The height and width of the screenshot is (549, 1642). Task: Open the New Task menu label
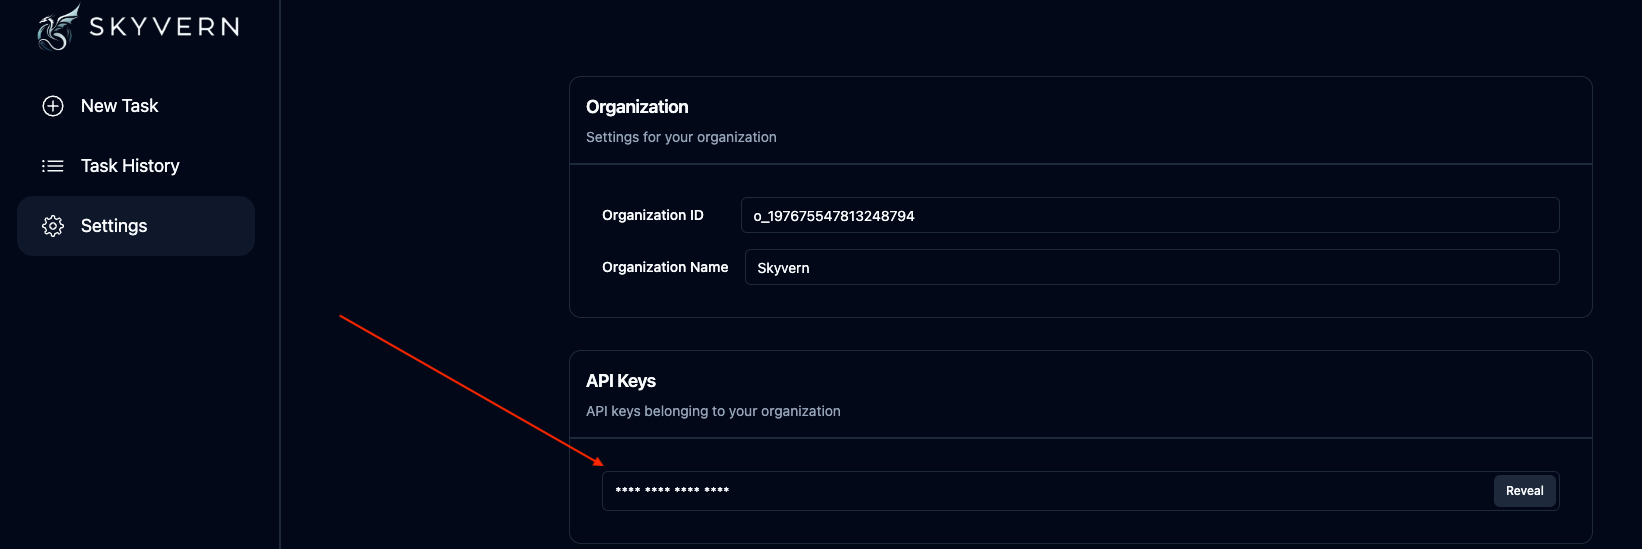coord(119,106)
